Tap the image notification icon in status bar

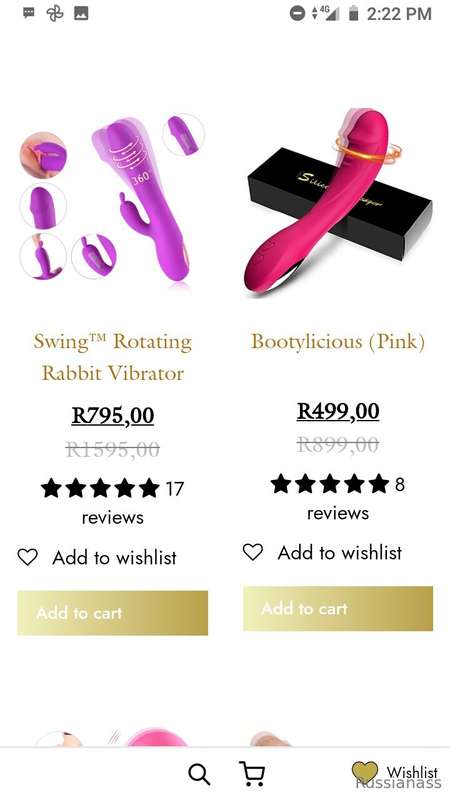click(81, 13)
